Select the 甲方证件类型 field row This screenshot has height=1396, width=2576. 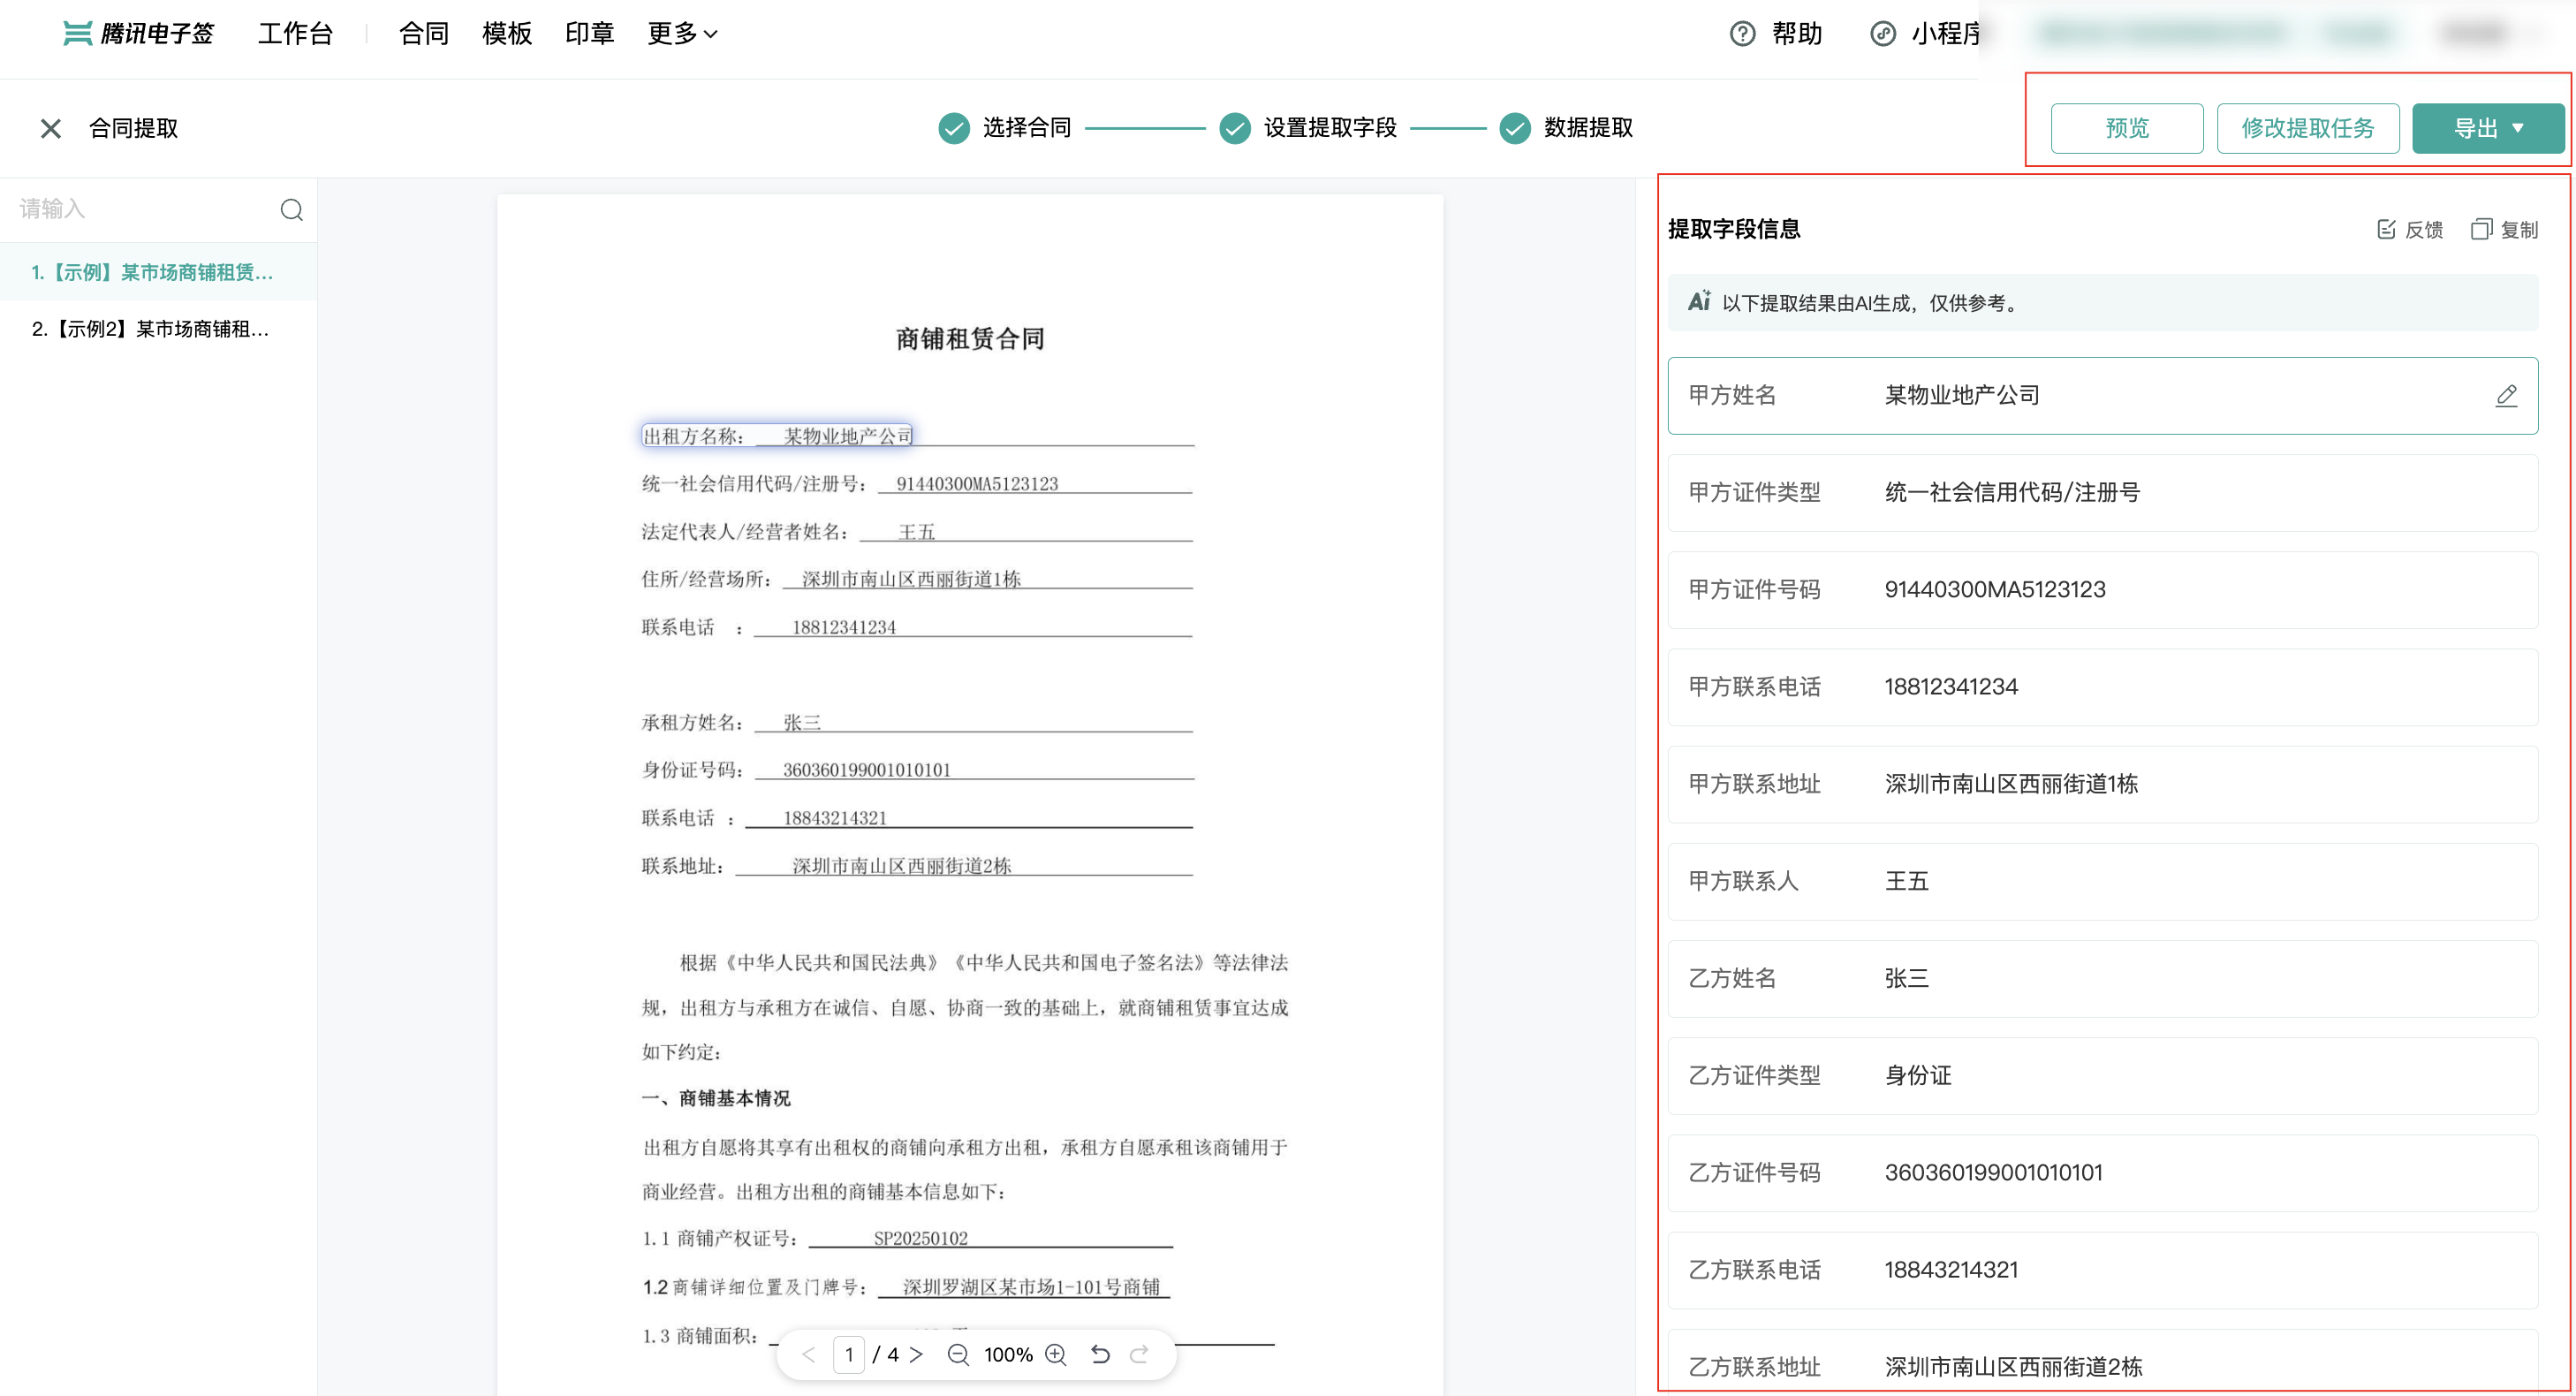click(x=2103, y=493)
